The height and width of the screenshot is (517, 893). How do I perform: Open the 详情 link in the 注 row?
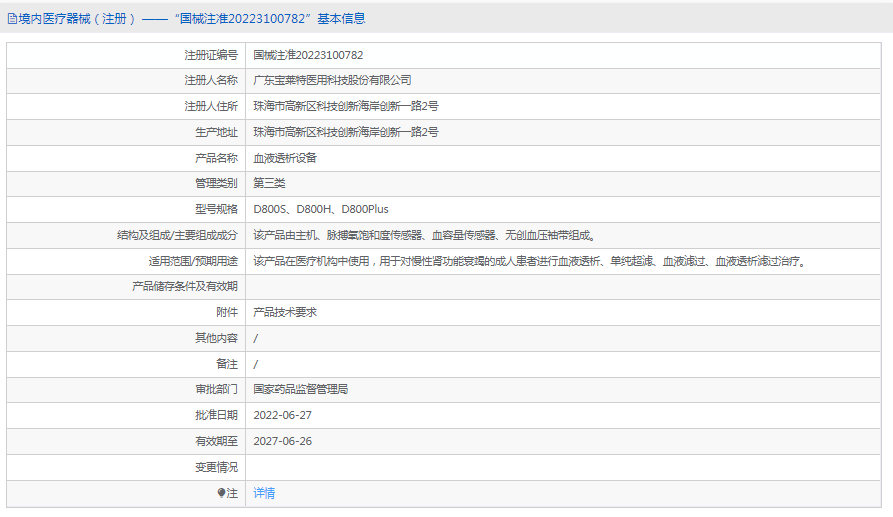(x=264, y=493)
